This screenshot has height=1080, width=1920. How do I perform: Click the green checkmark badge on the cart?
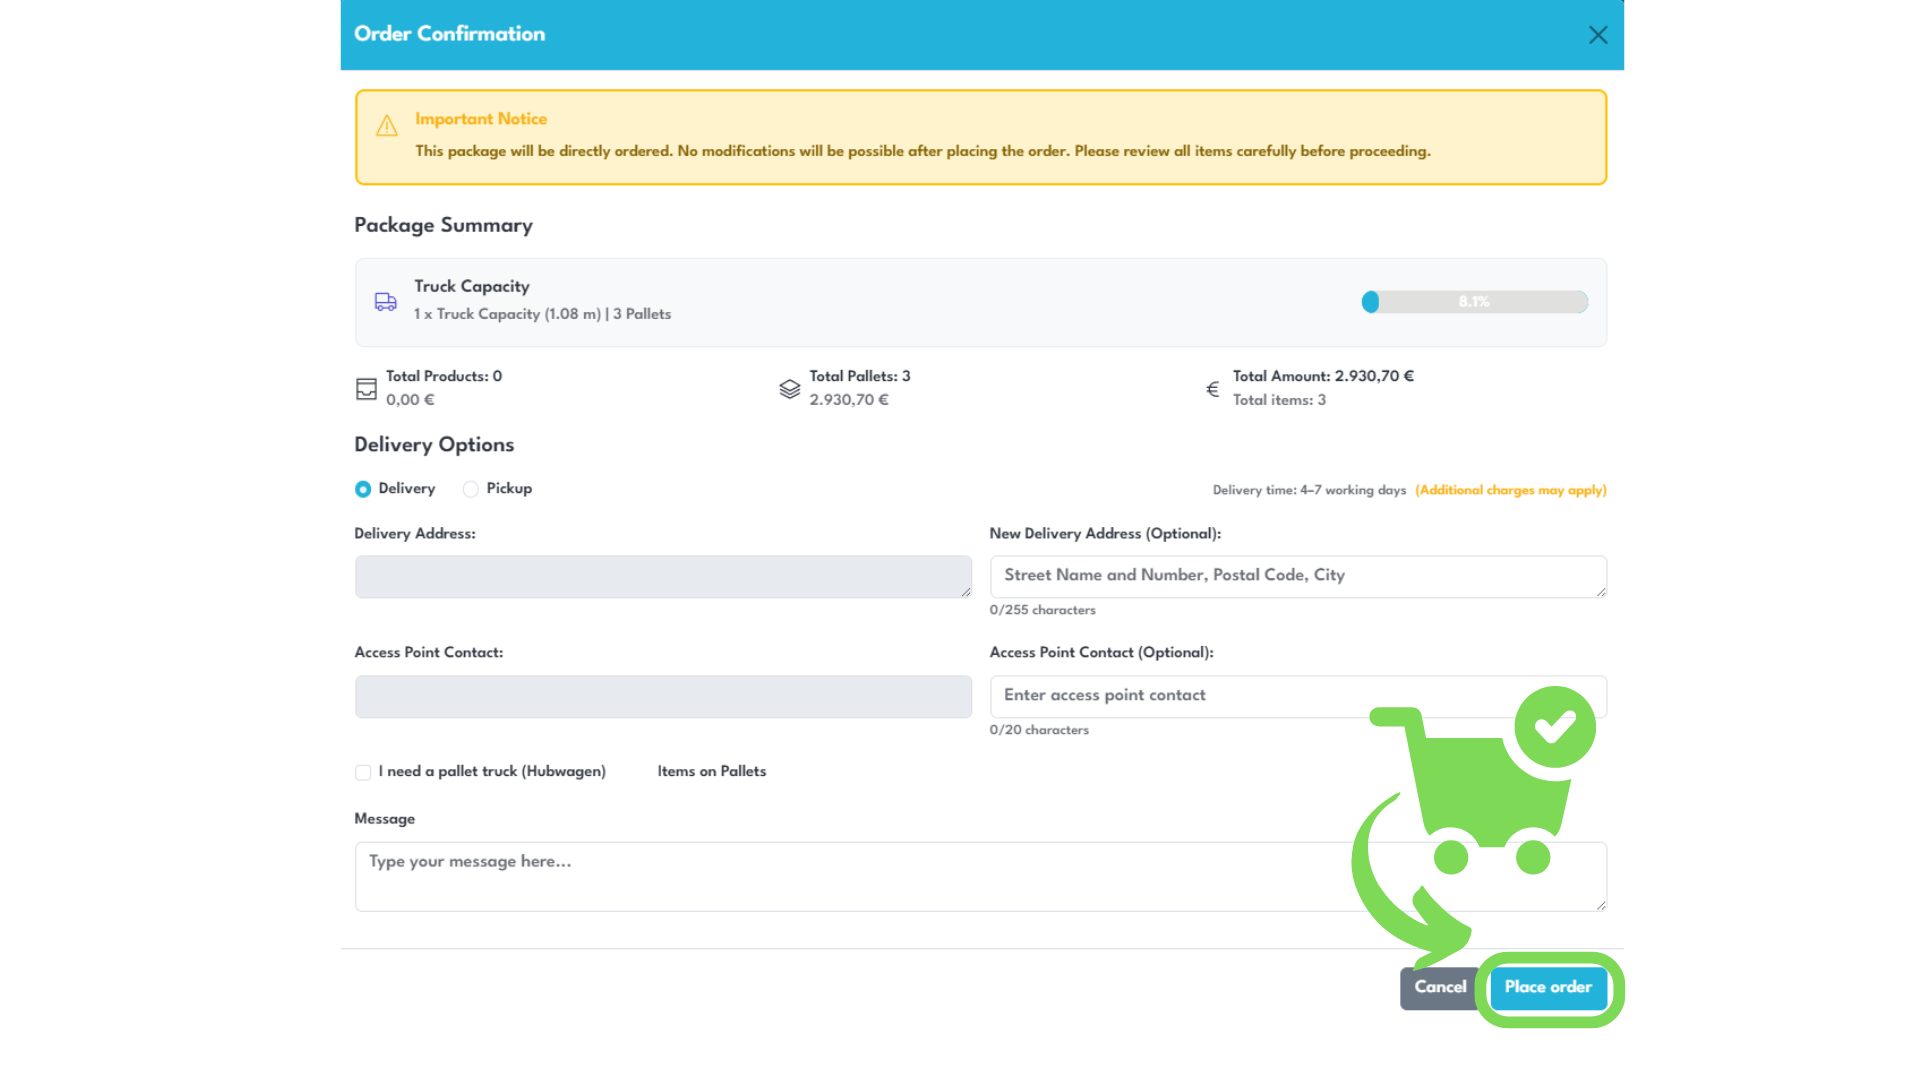click(1554, 727)
